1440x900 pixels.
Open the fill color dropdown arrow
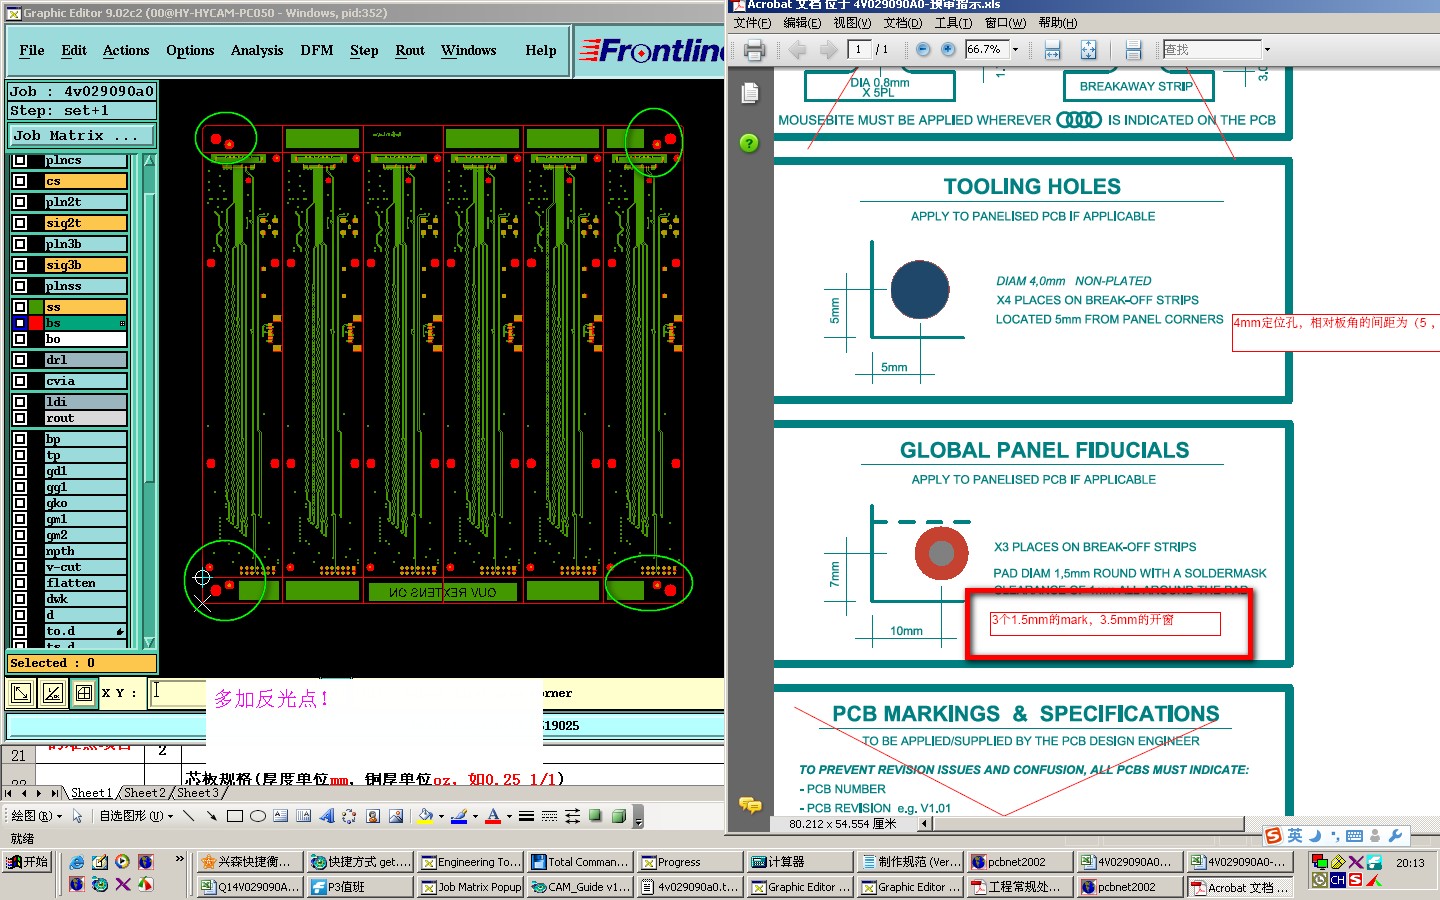(x=441, y=816)
